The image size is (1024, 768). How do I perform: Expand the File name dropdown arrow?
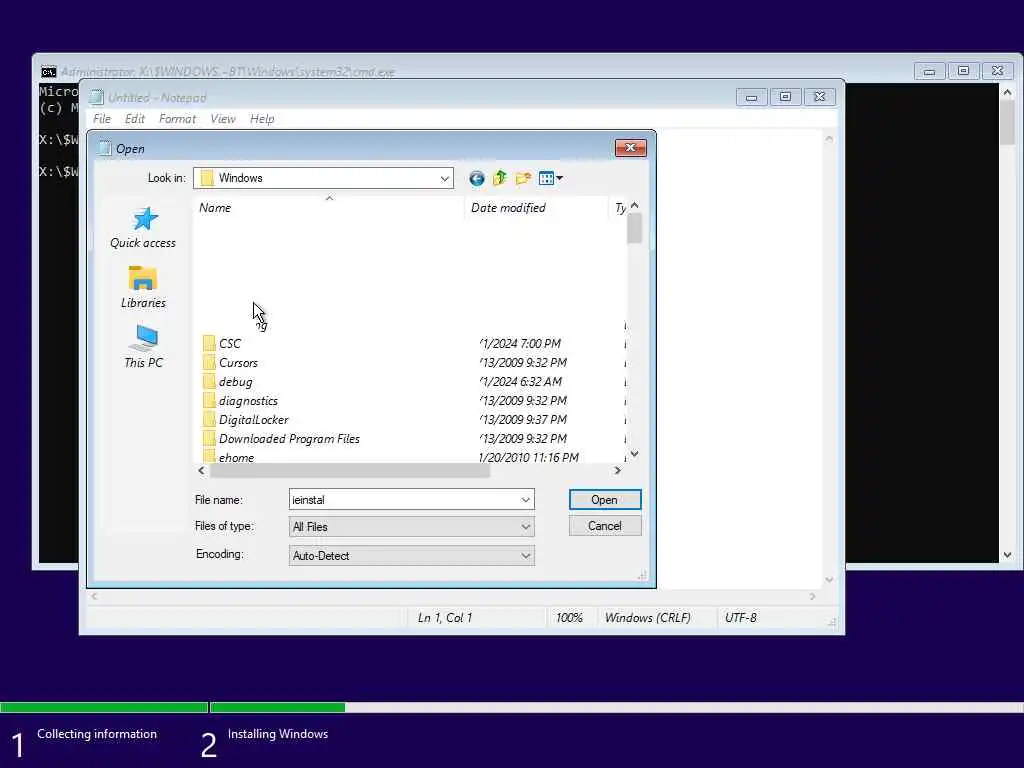pos(526,500)
